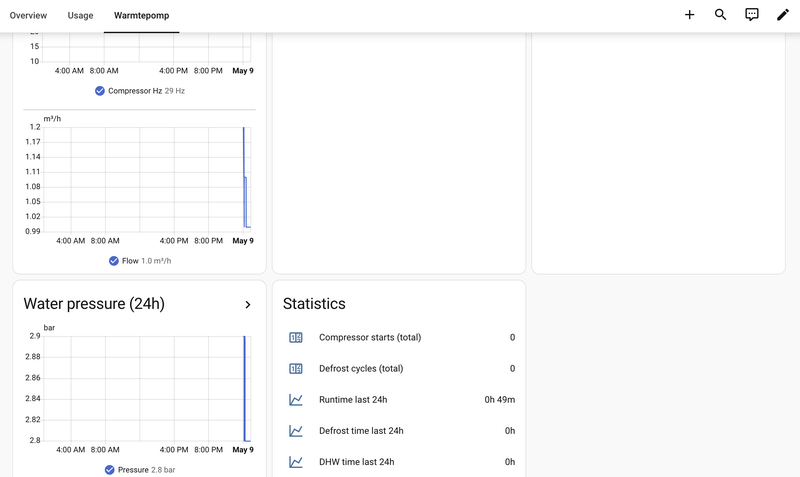Open the assistant chat bubble icon
Screen dimensions: 800x477
coord(752,15)
